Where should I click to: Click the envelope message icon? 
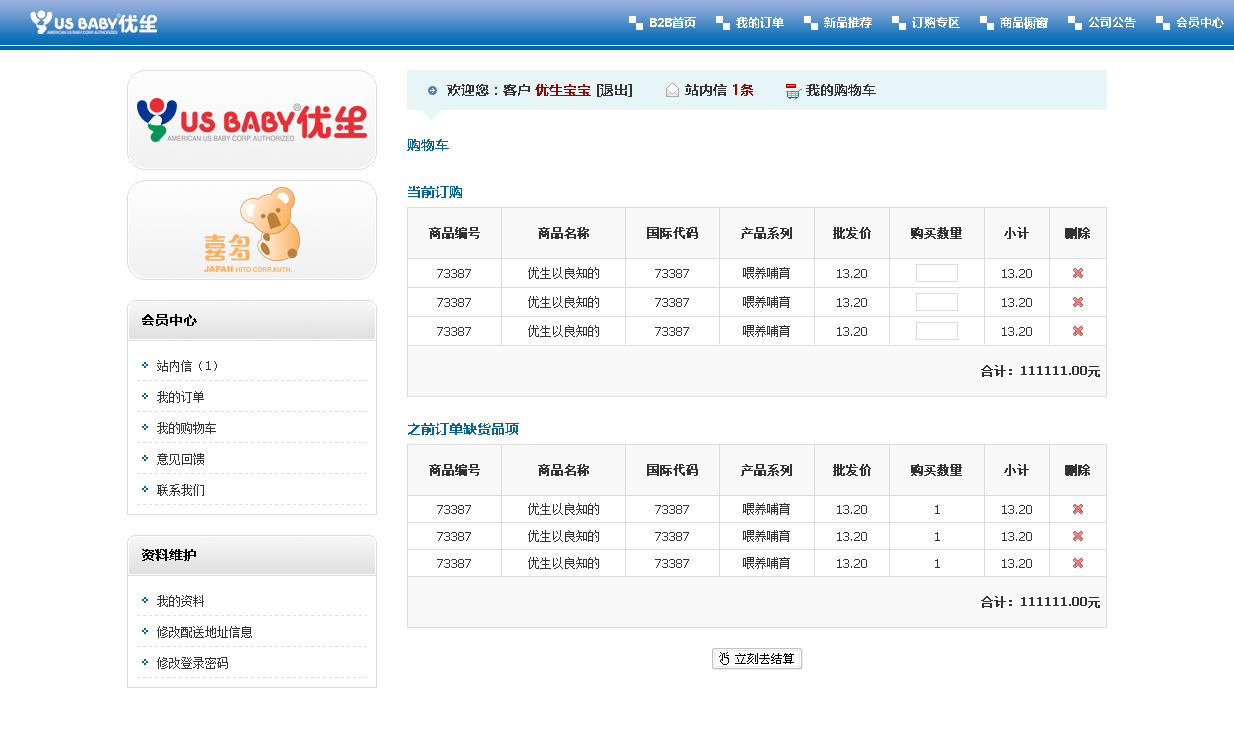click(x=672, y=90)
